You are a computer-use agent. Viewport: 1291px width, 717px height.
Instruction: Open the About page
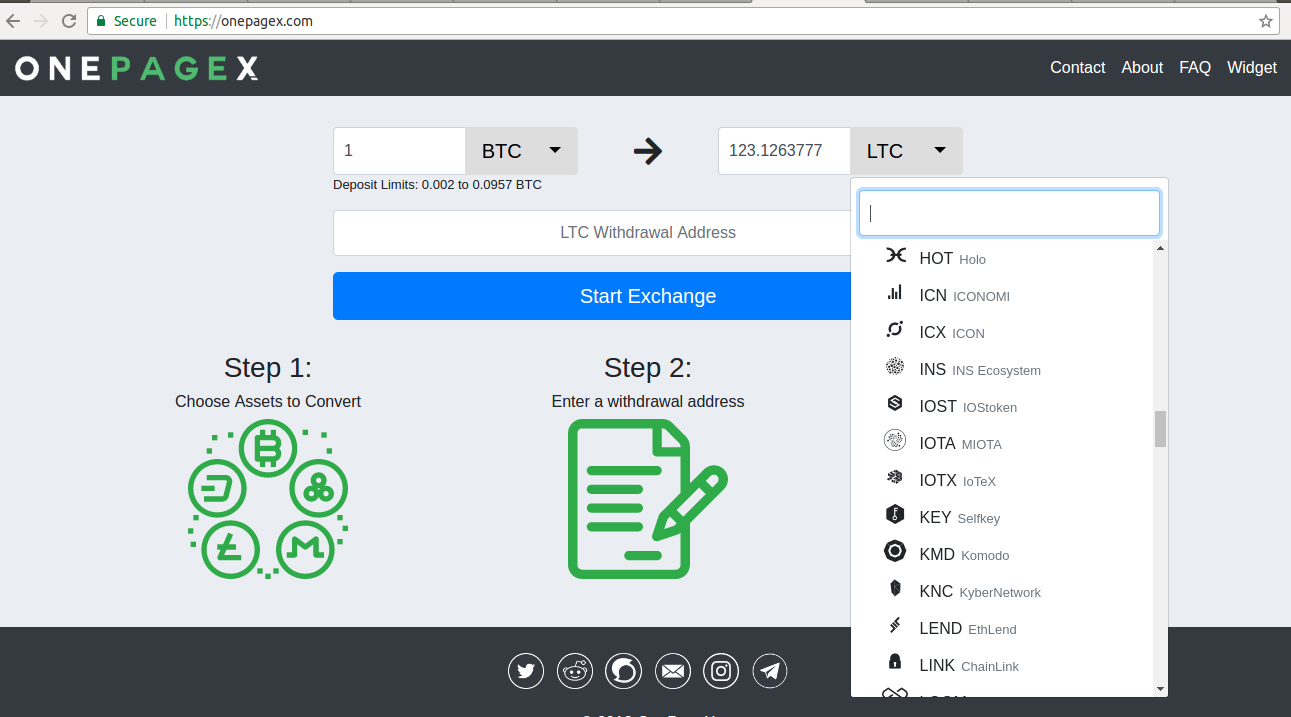[x=1142, y=67]
